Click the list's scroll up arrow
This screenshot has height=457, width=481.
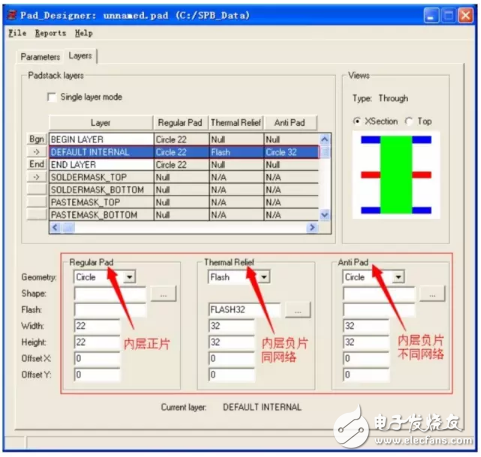[x=324, y=139]
